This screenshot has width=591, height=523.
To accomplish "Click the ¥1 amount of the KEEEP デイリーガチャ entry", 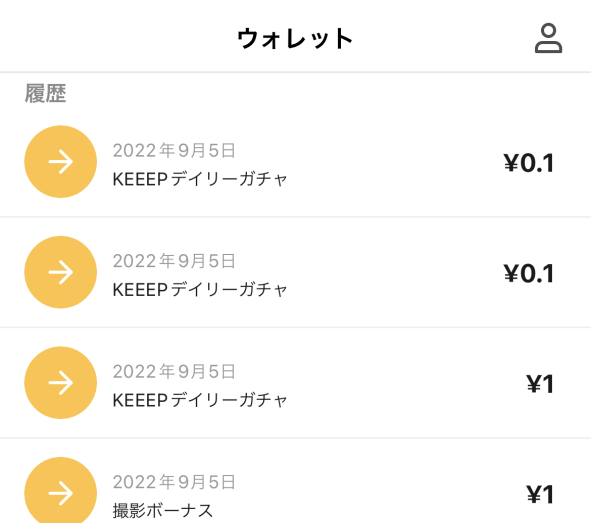I will click(540, 384).
